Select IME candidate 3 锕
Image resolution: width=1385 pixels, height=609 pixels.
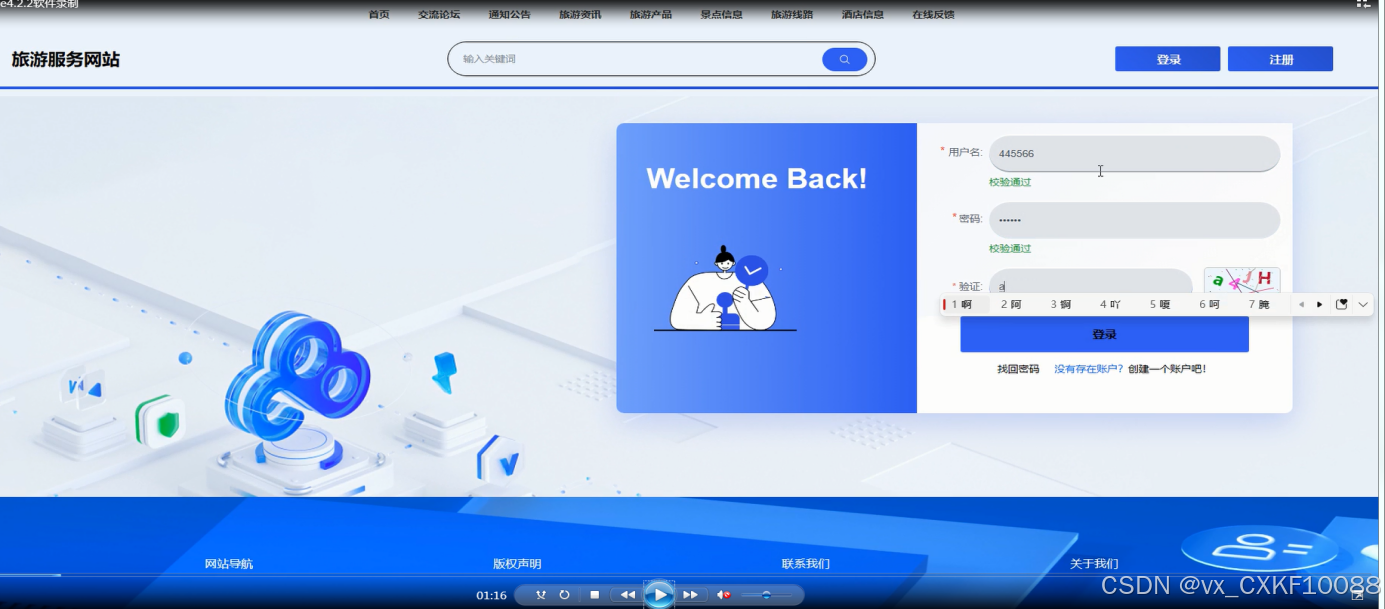pyautogui.click(x=1061, y=304)
